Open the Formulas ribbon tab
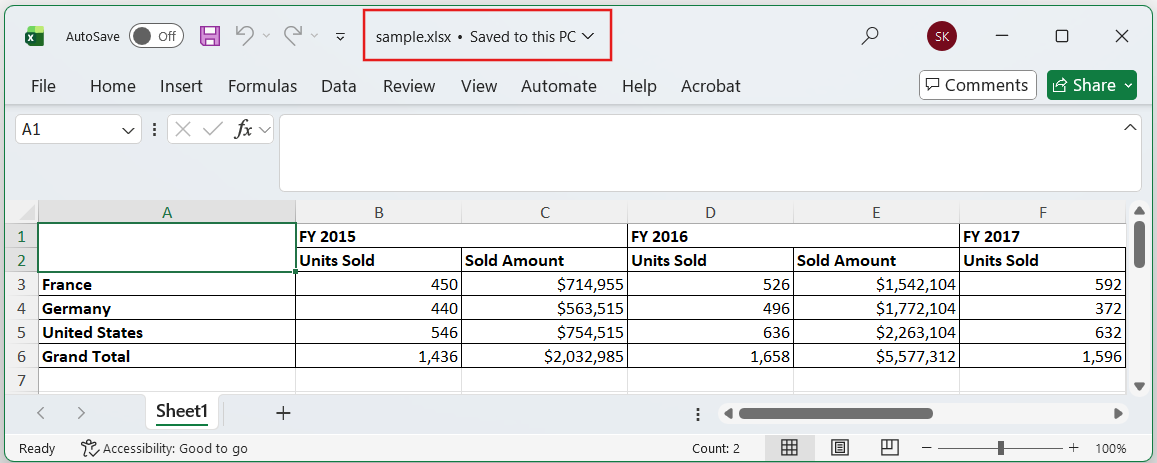Screen dimensions: 1157x463 (262, 86)
